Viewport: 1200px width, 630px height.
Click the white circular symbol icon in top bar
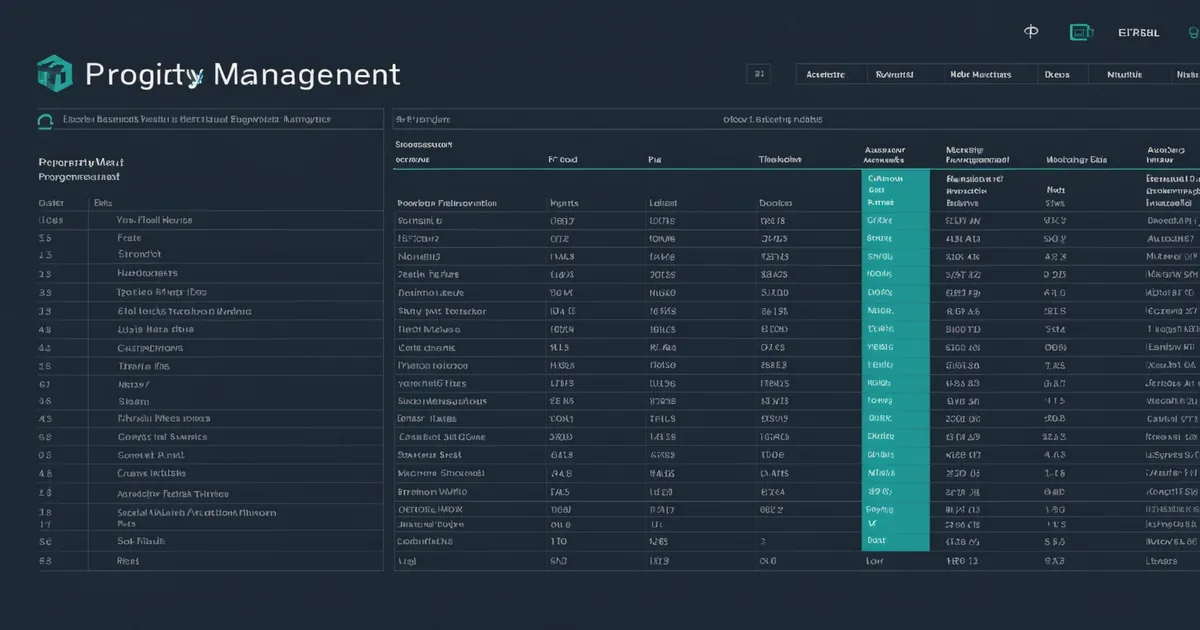click(x=1032, y=32)
